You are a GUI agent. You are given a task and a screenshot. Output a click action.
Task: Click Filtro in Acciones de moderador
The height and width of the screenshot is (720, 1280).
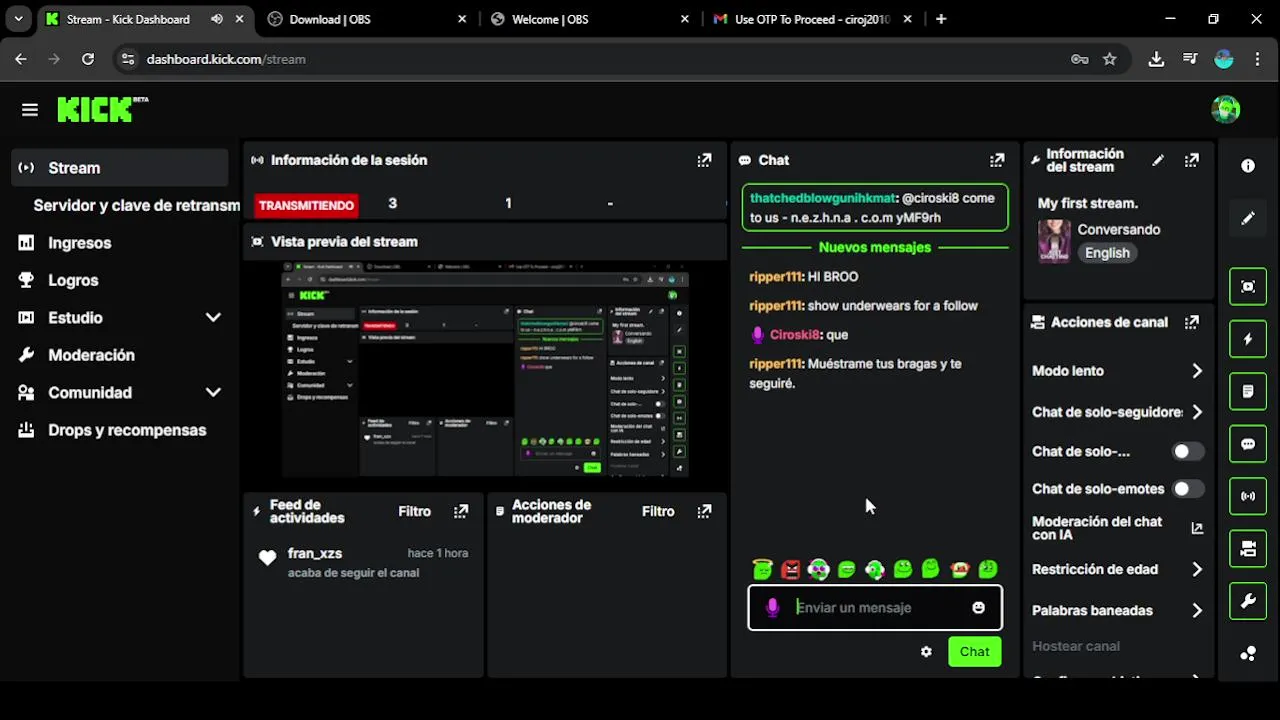(x=658, y=511)
